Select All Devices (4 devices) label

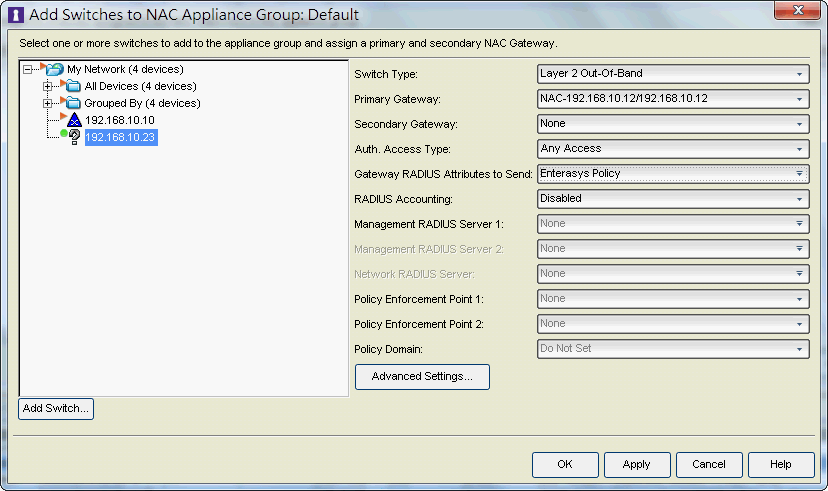coord(140,86)
